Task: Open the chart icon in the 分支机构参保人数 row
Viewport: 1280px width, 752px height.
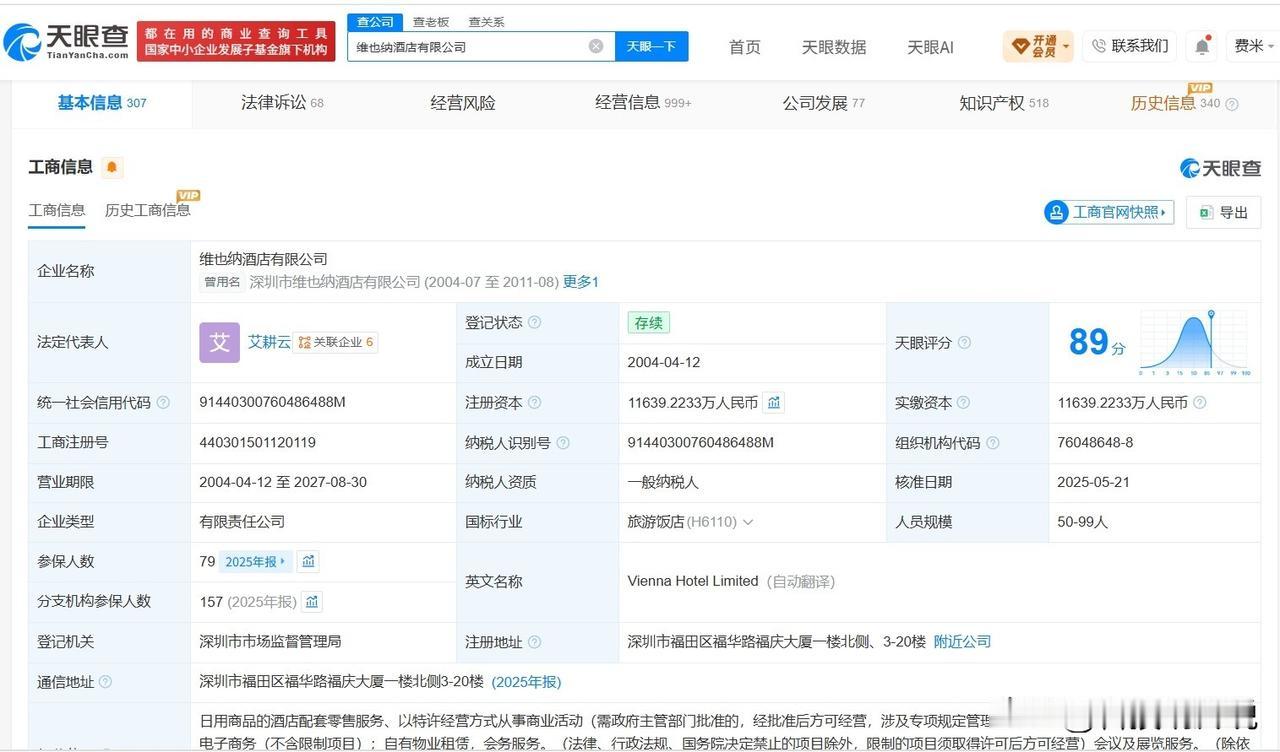Action: [312, 601]
